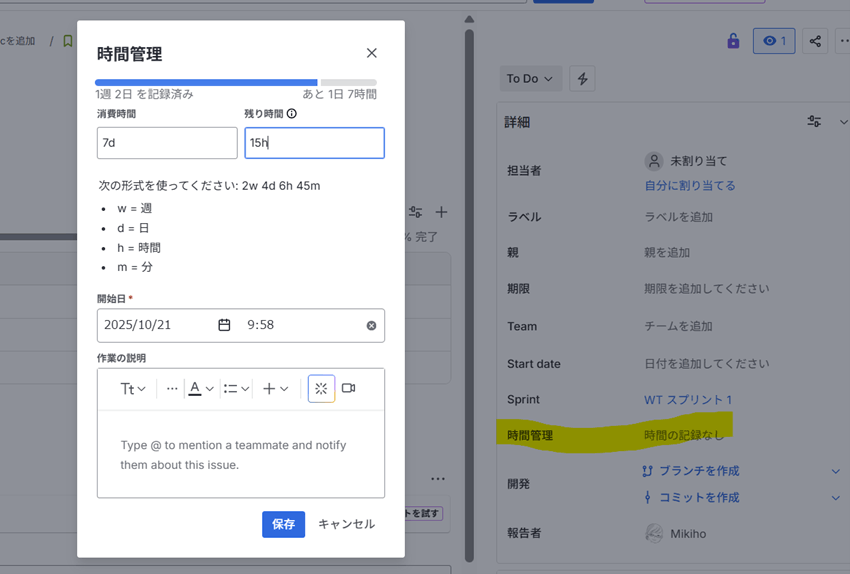This screenshot has width=850, height=574.
Task: Click the 詳細 panel settings sliders icon
Action: pos(814,121)
